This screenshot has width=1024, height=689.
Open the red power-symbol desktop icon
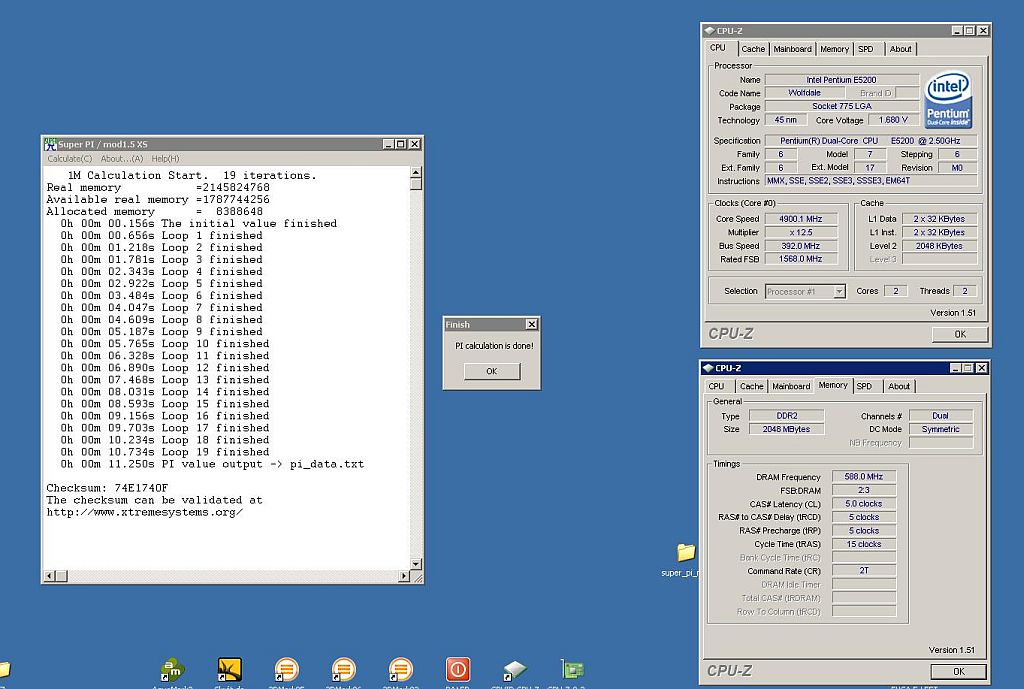point(458,670)
